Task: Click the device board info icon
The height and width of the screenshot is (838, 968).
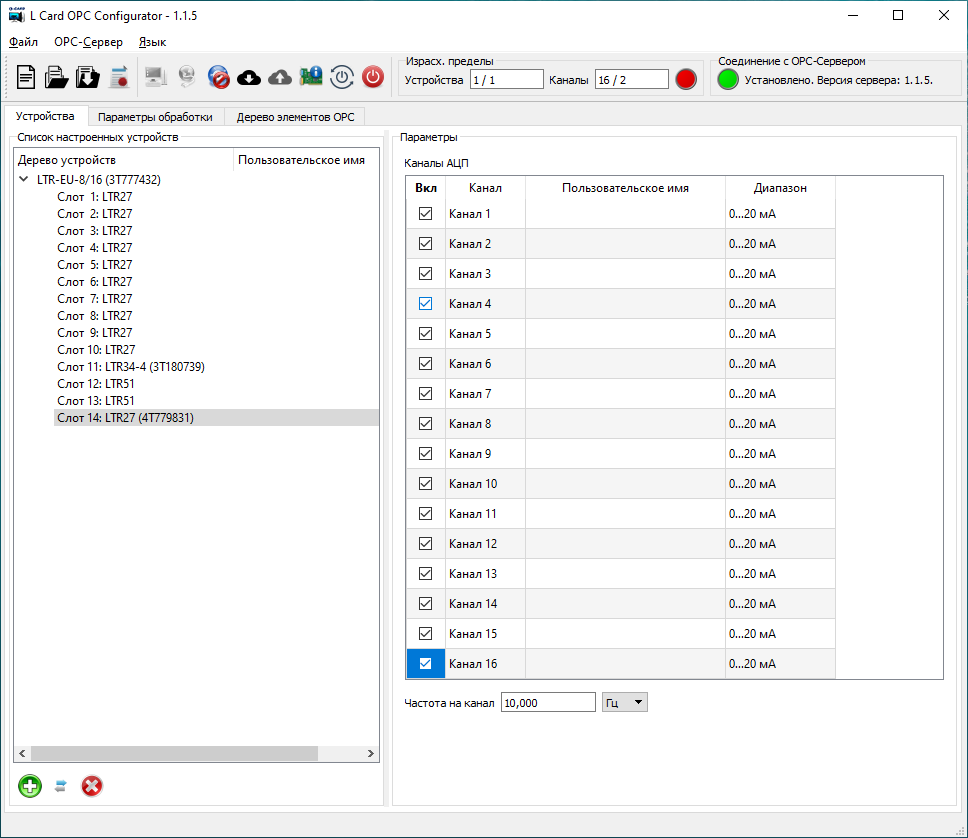Action: pos(311,77)
